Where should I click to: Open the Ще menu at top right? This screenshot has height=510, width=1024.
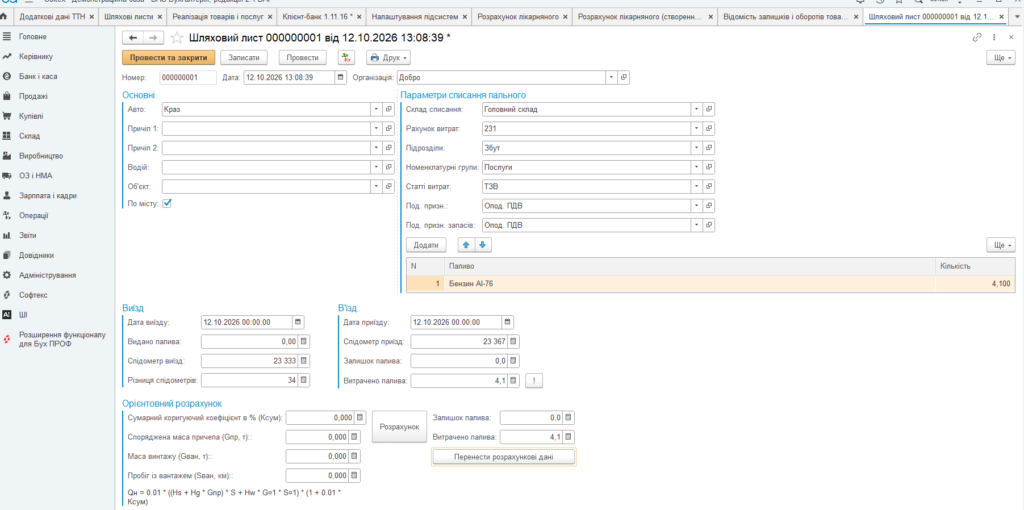click(x=1001, y=57)
